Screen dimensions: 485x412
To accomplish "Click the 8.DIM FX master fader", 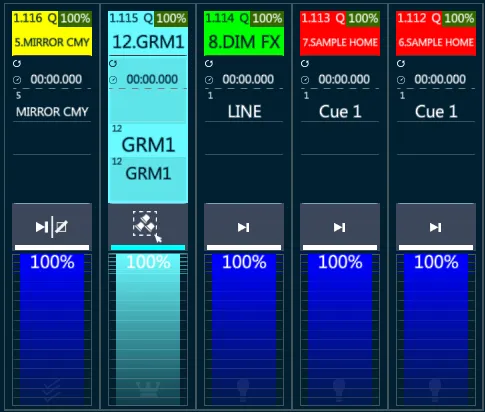I will click(x=244, y=329).
